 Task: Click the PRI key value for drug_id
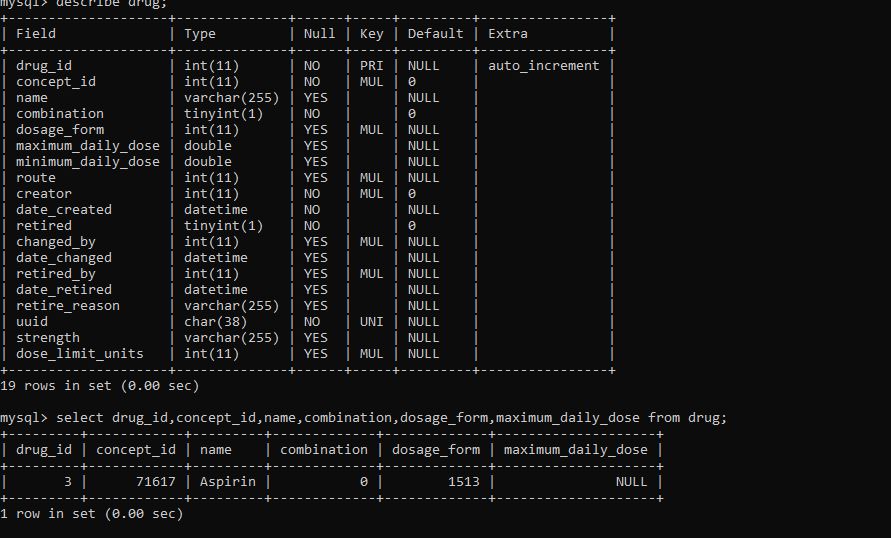[x=371, y=66]
